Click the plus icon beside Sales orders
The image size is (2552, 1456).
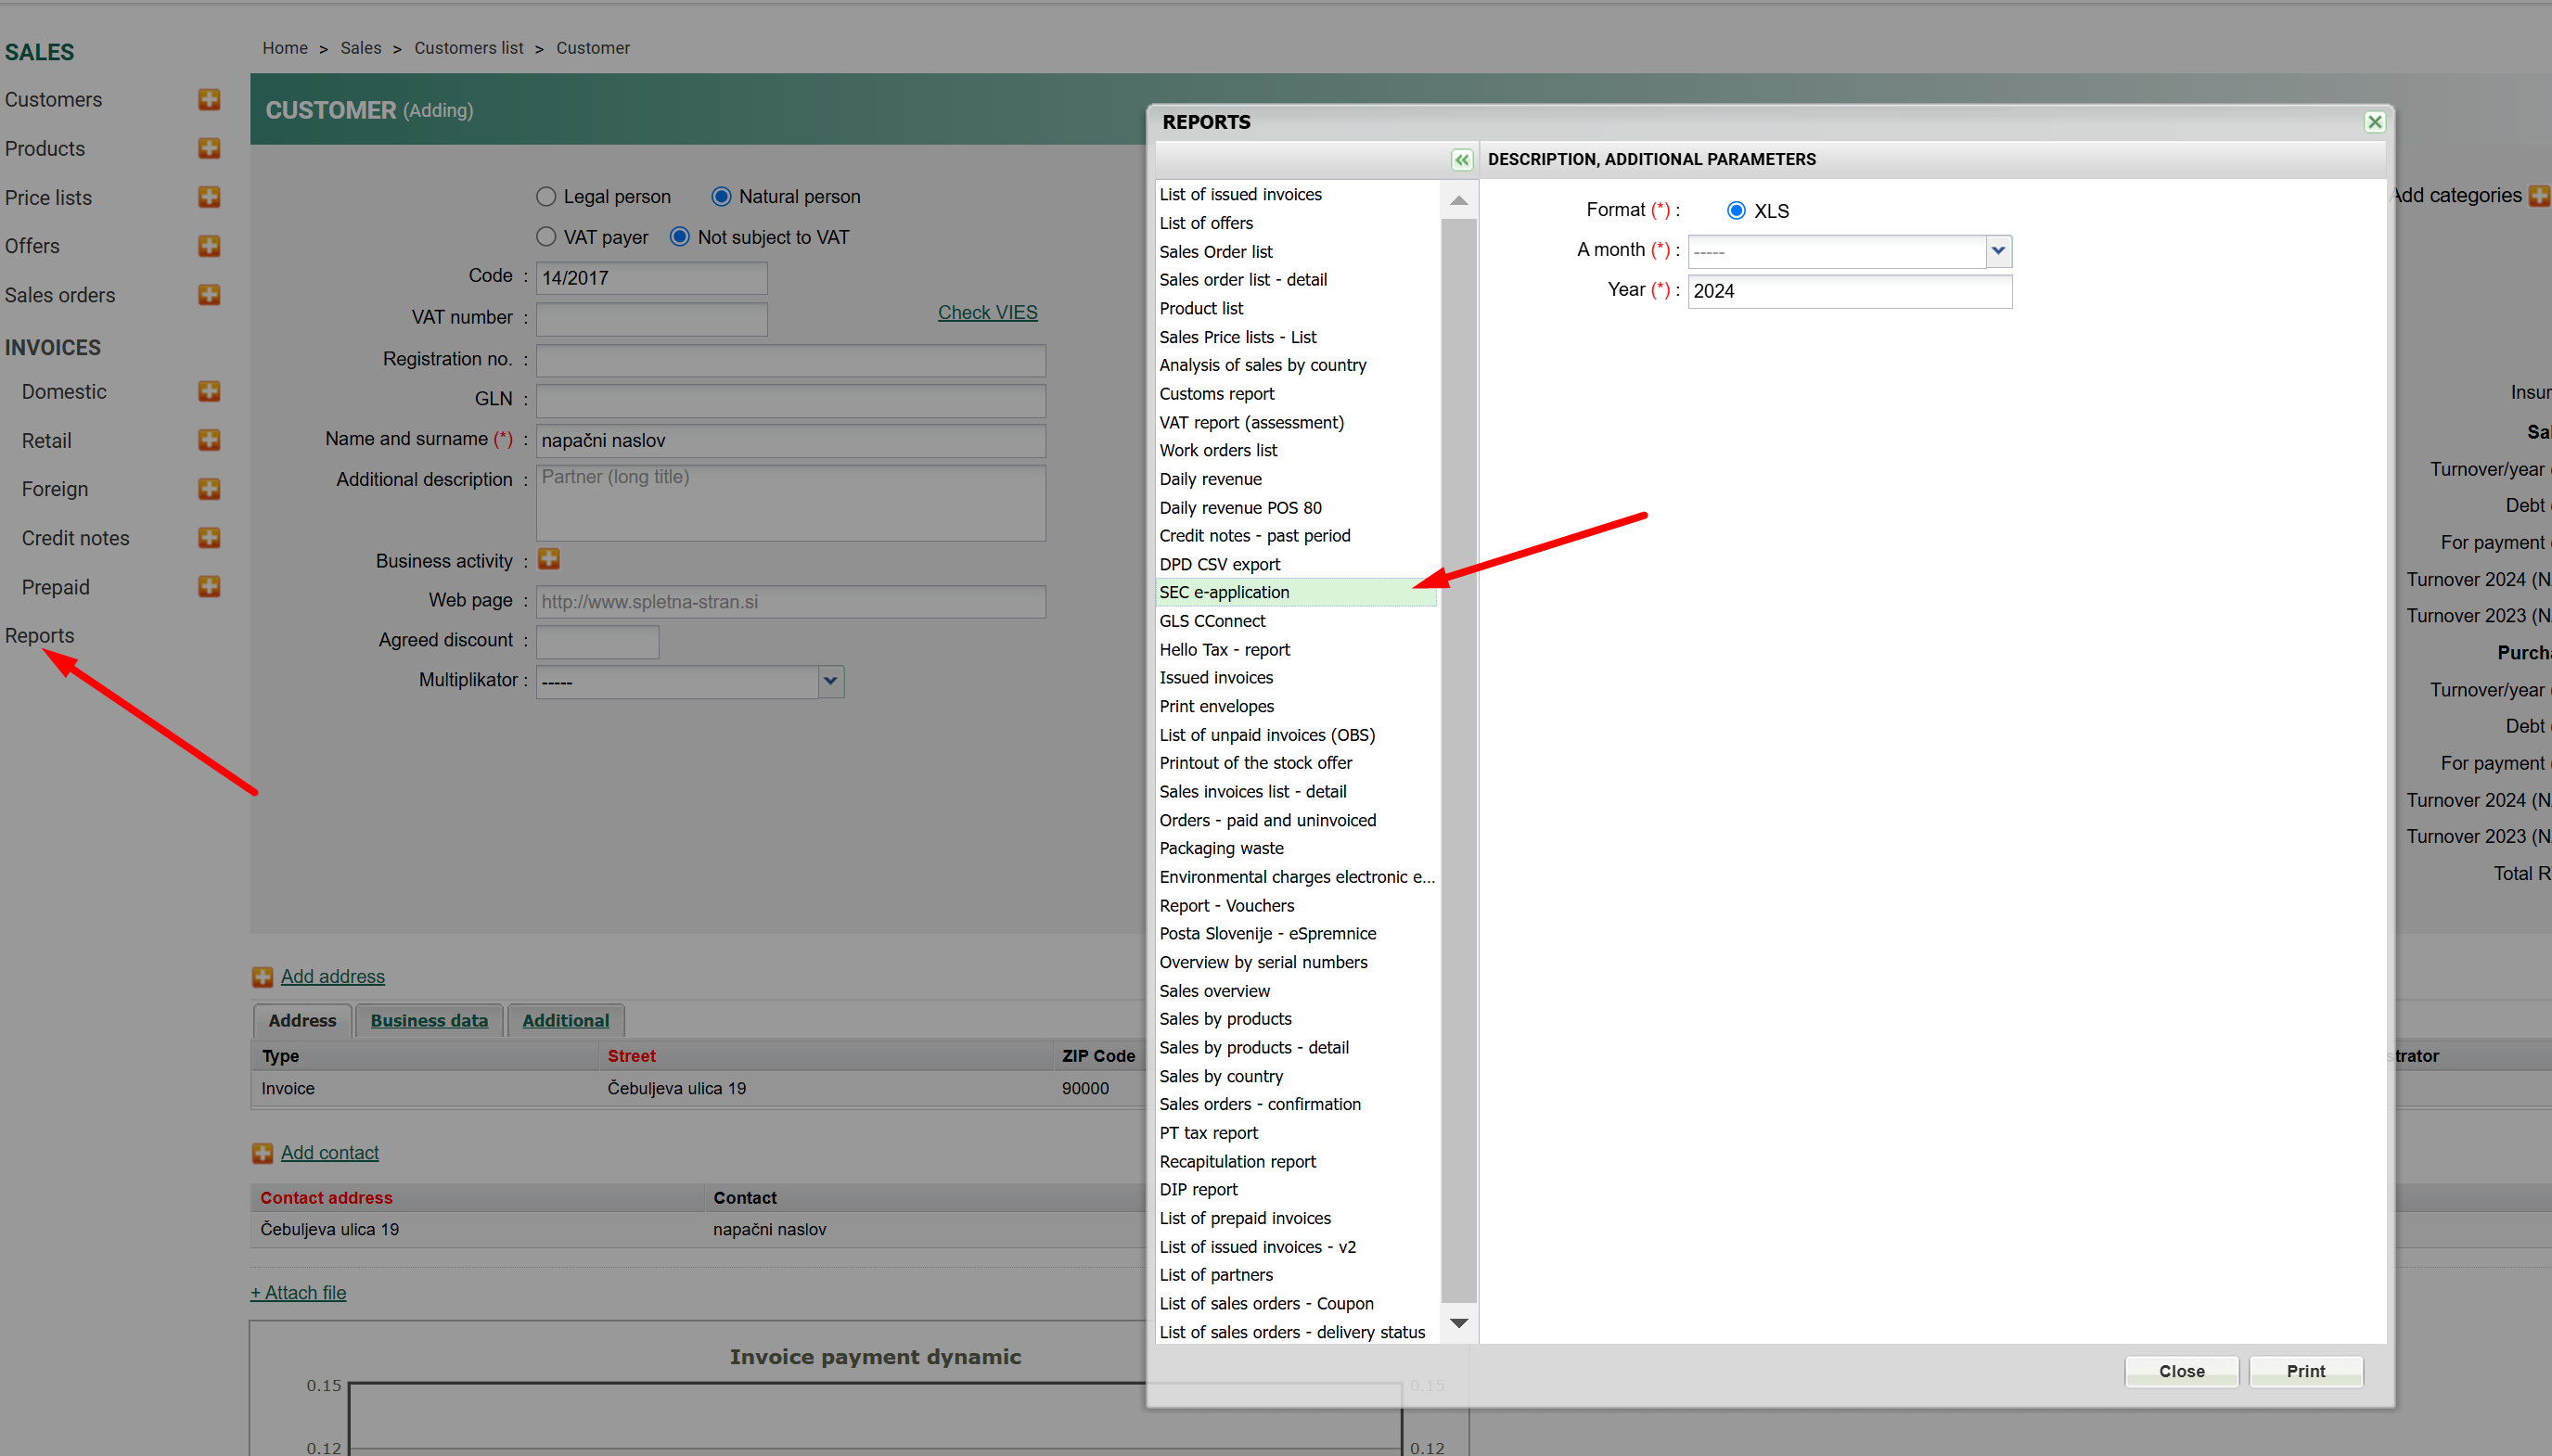[209, 295]
